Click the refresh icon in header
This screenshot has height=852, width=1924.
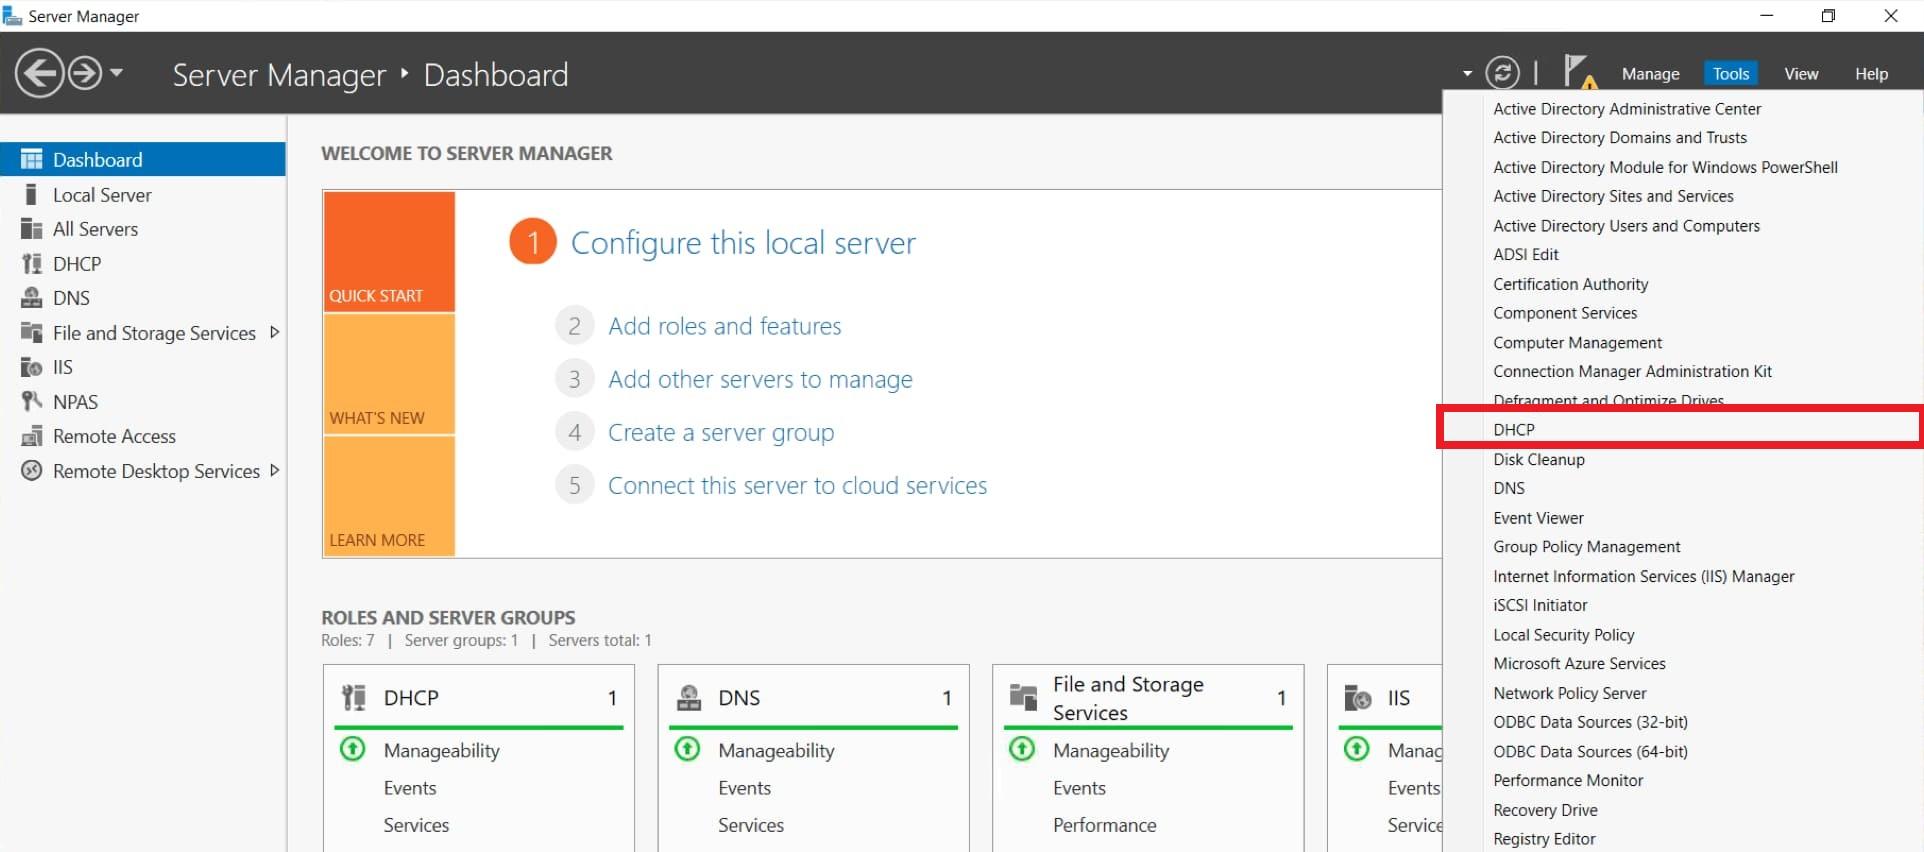pyautogui.click(x=1502, y=73)
